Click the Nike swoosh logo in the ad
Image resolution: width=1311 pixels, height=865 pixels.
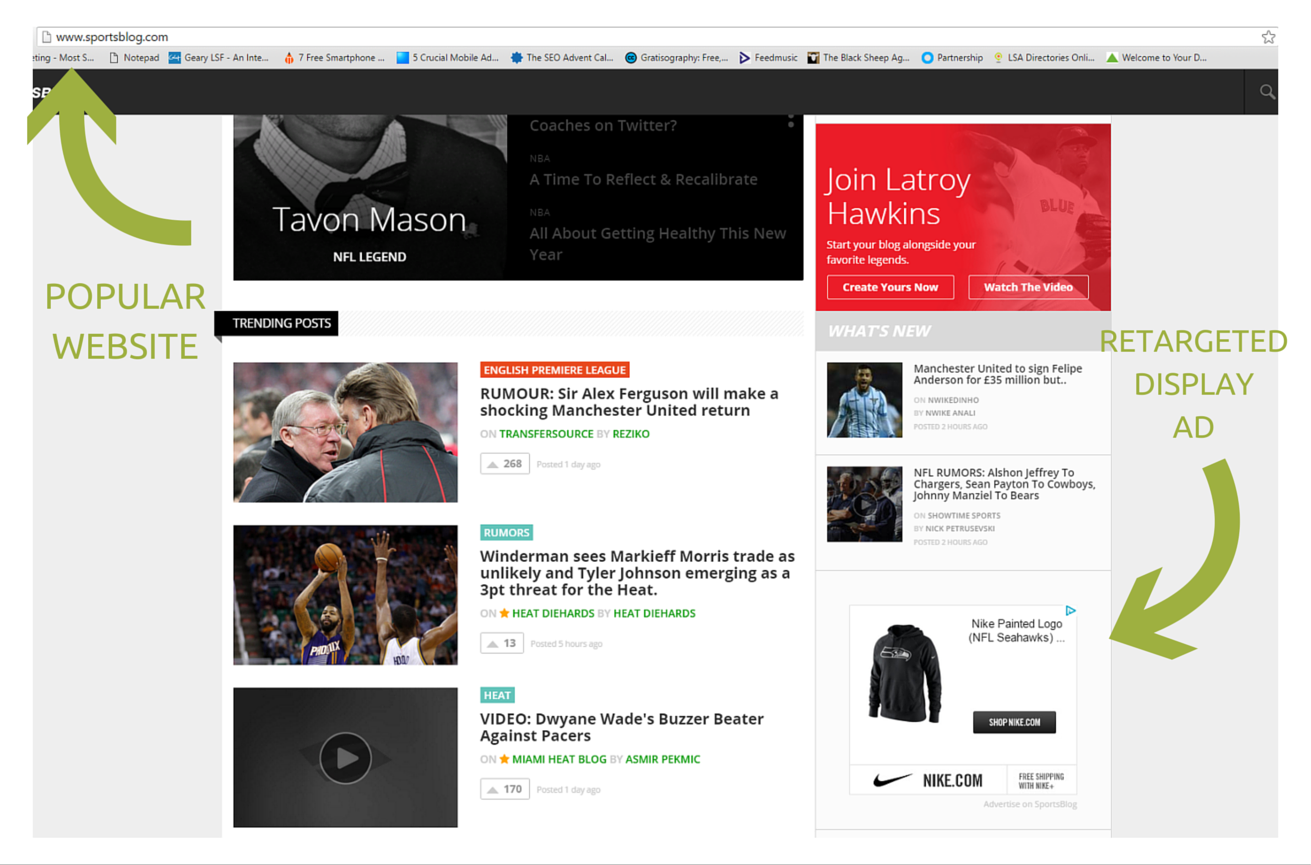pyautogui.click(x=892, y=780)
